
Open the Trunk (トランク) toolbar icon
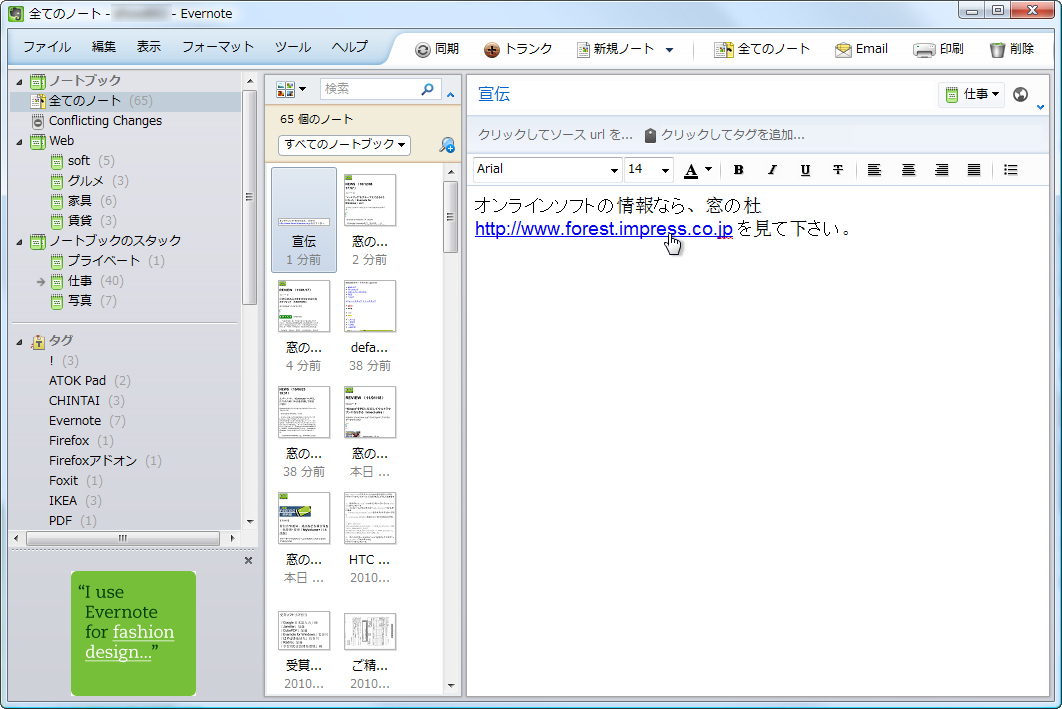point(492,49)
